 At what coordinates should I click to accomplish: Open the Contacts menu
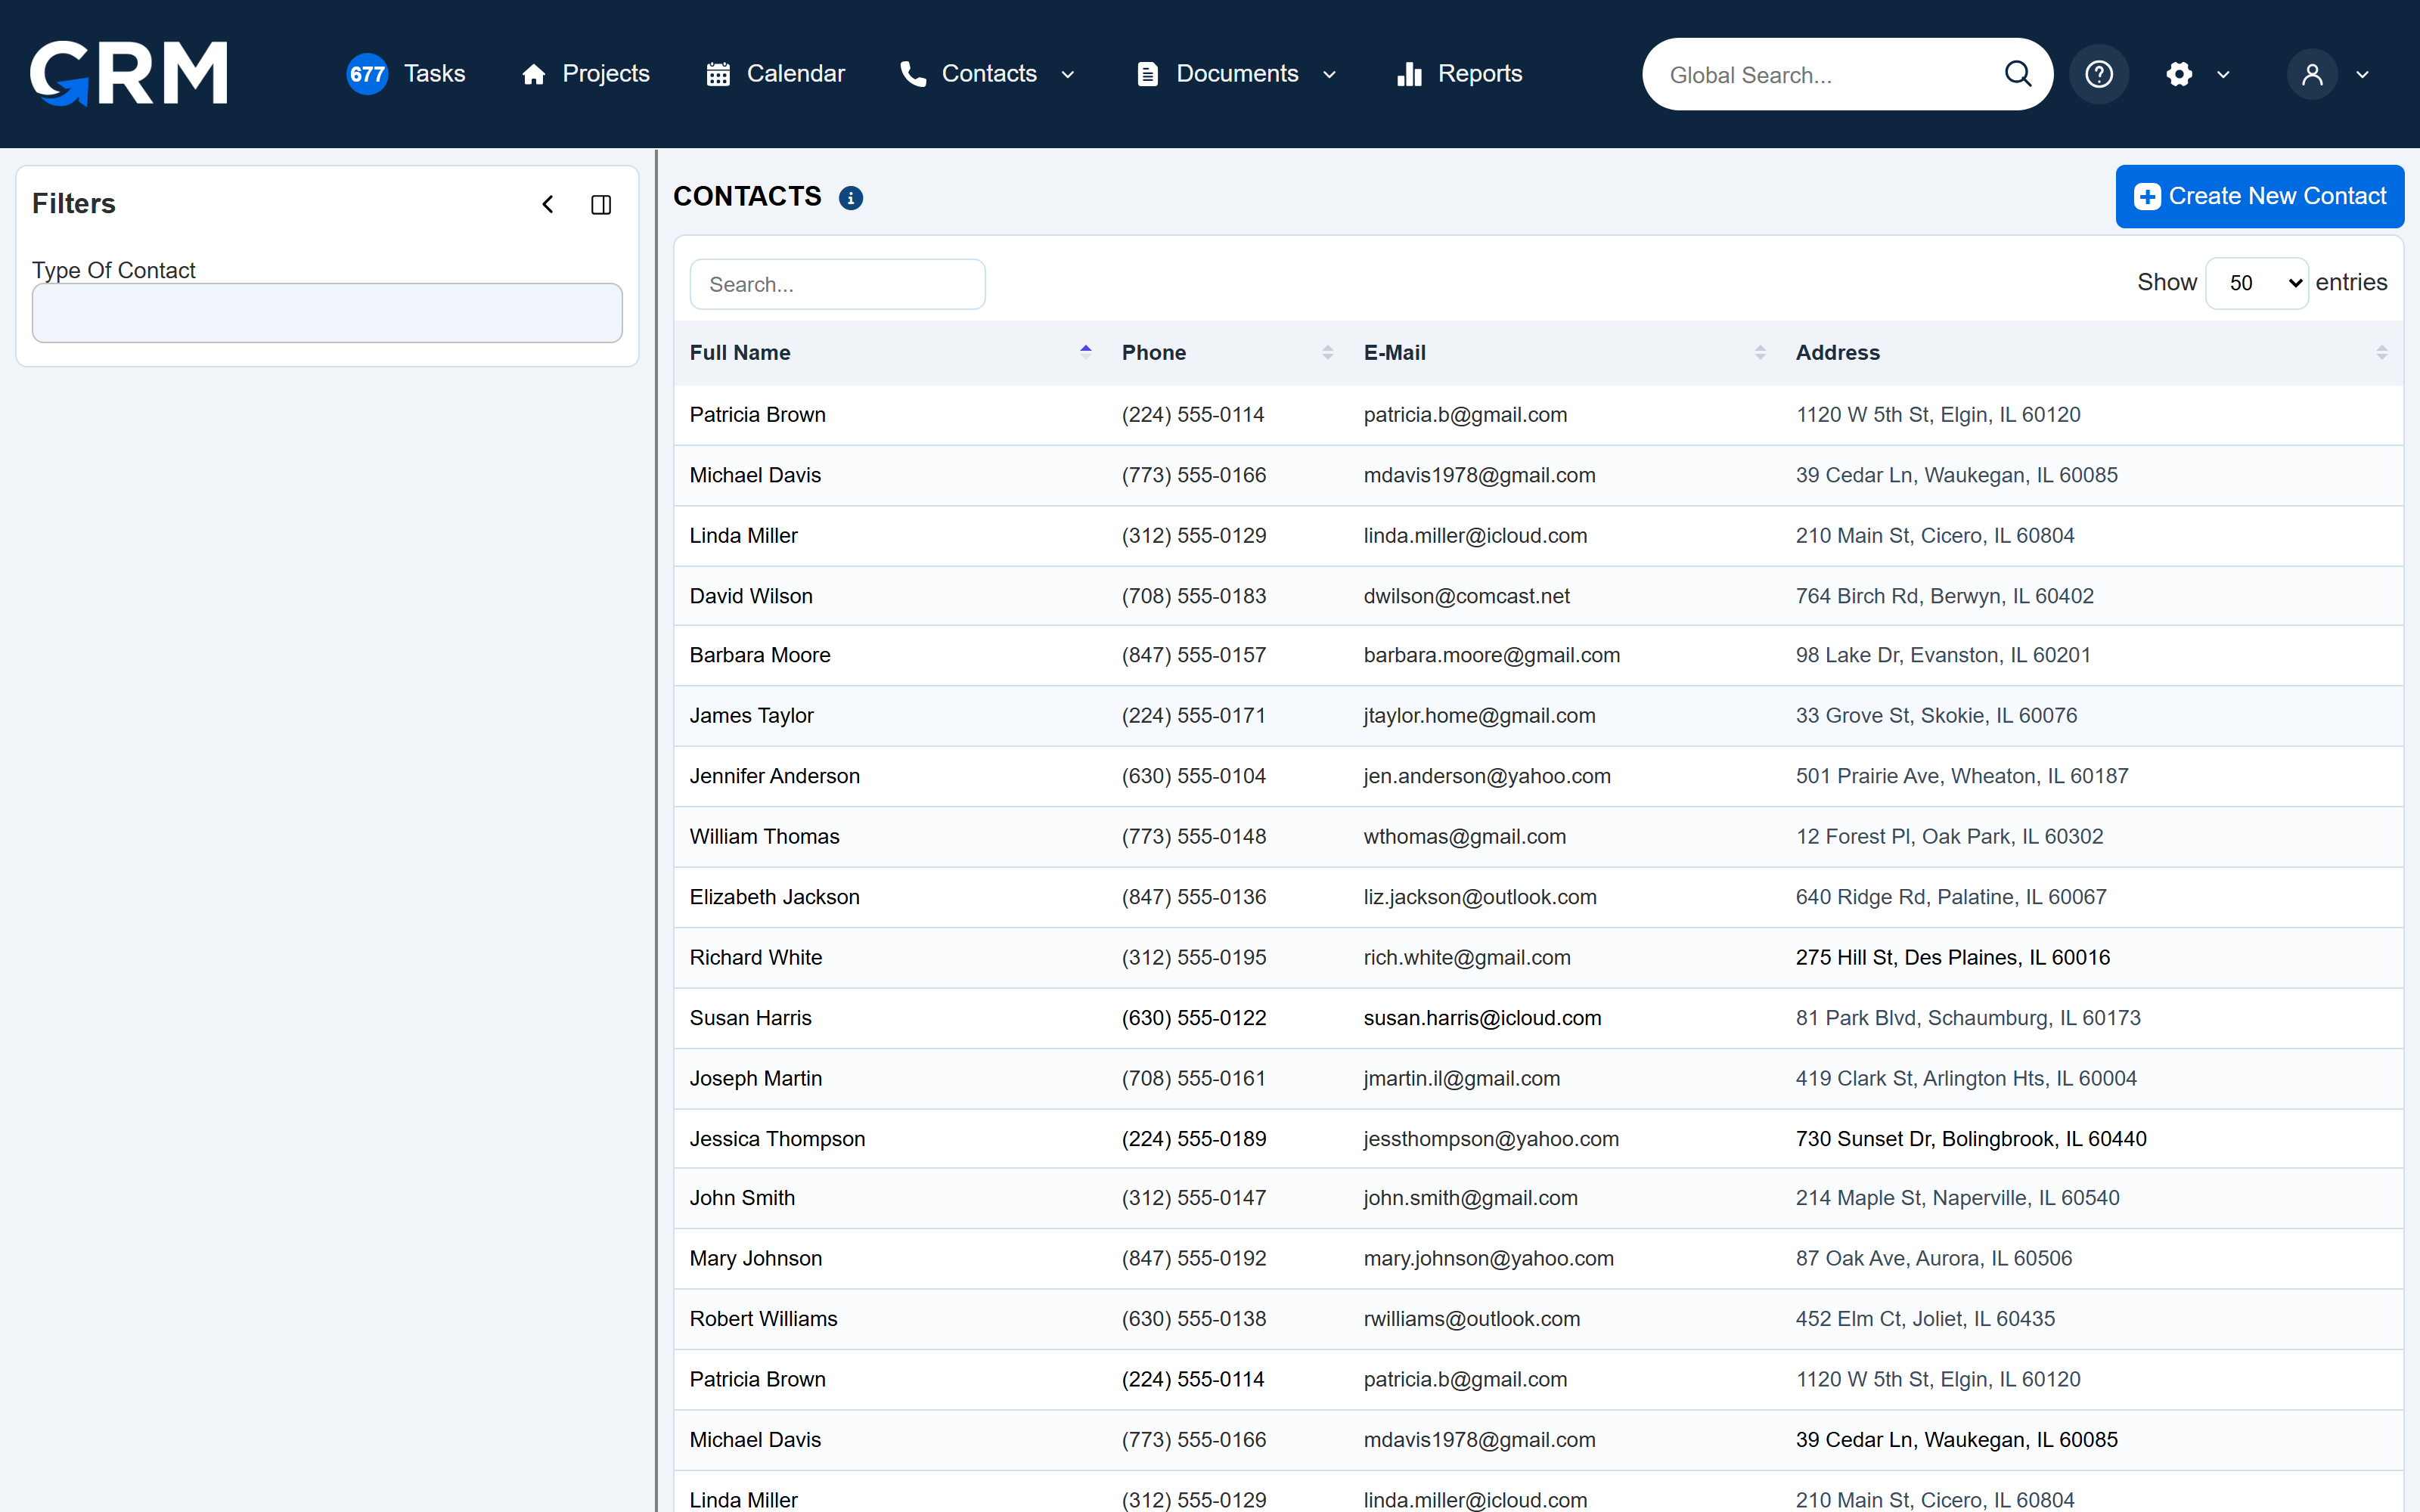[x=988, y=74]
